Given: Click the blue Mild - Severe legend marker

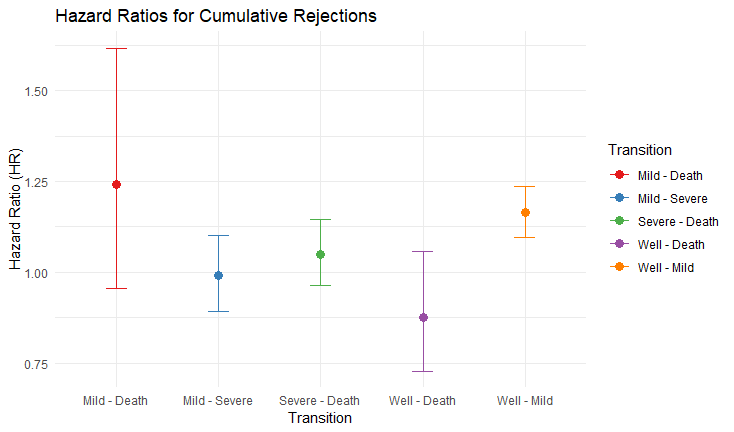Looking at the screenshot, I should [x=618, y=198].
